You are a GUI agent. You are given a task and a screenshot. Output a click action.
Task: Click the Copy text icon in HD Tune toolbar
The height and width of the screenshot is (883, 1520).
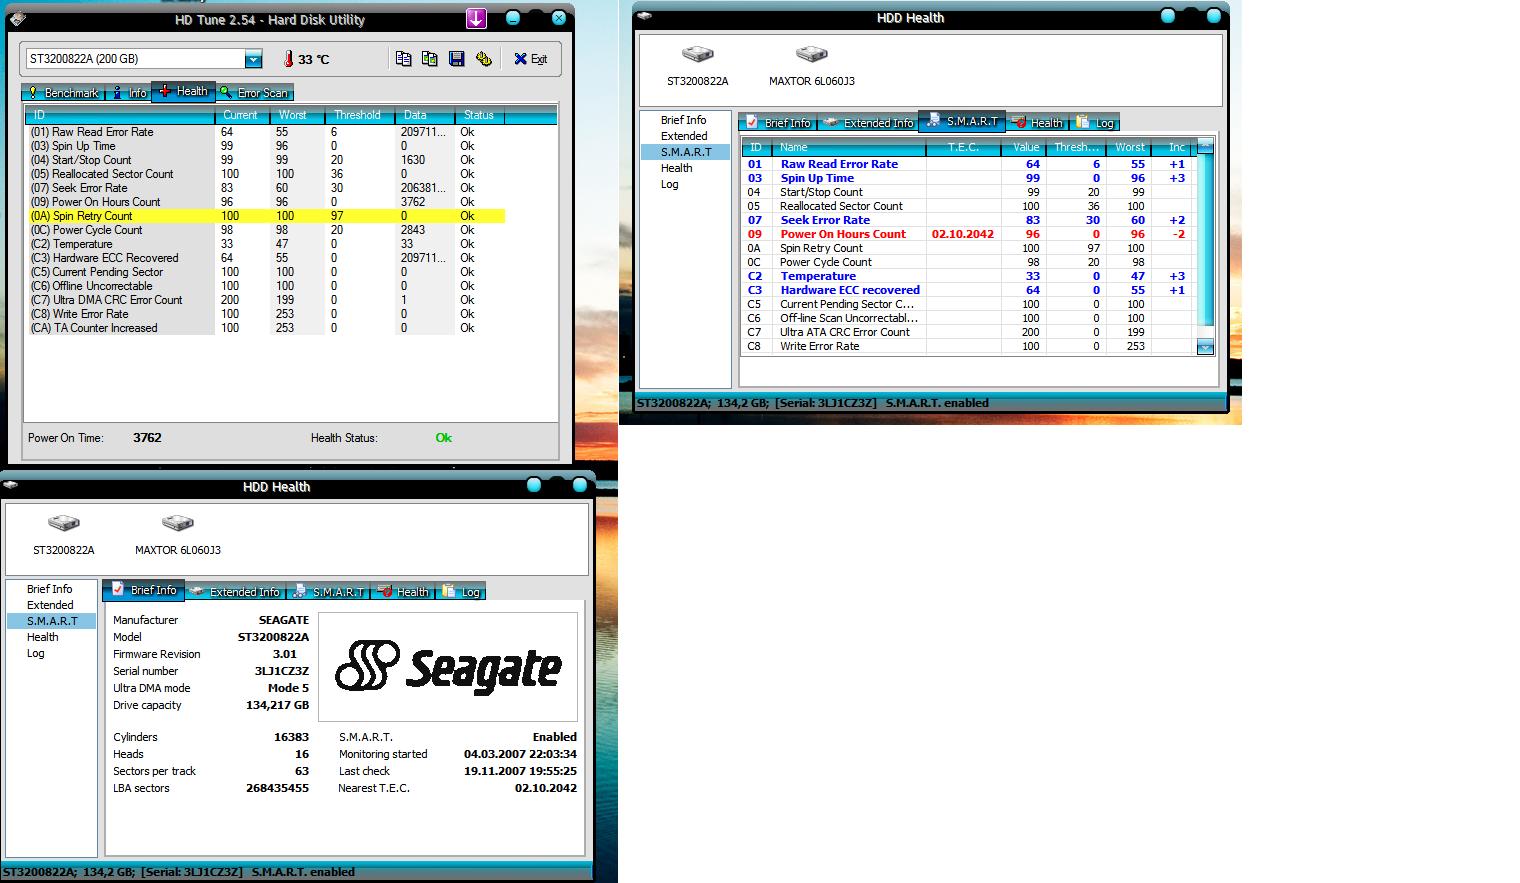click(x=403, y=59)
